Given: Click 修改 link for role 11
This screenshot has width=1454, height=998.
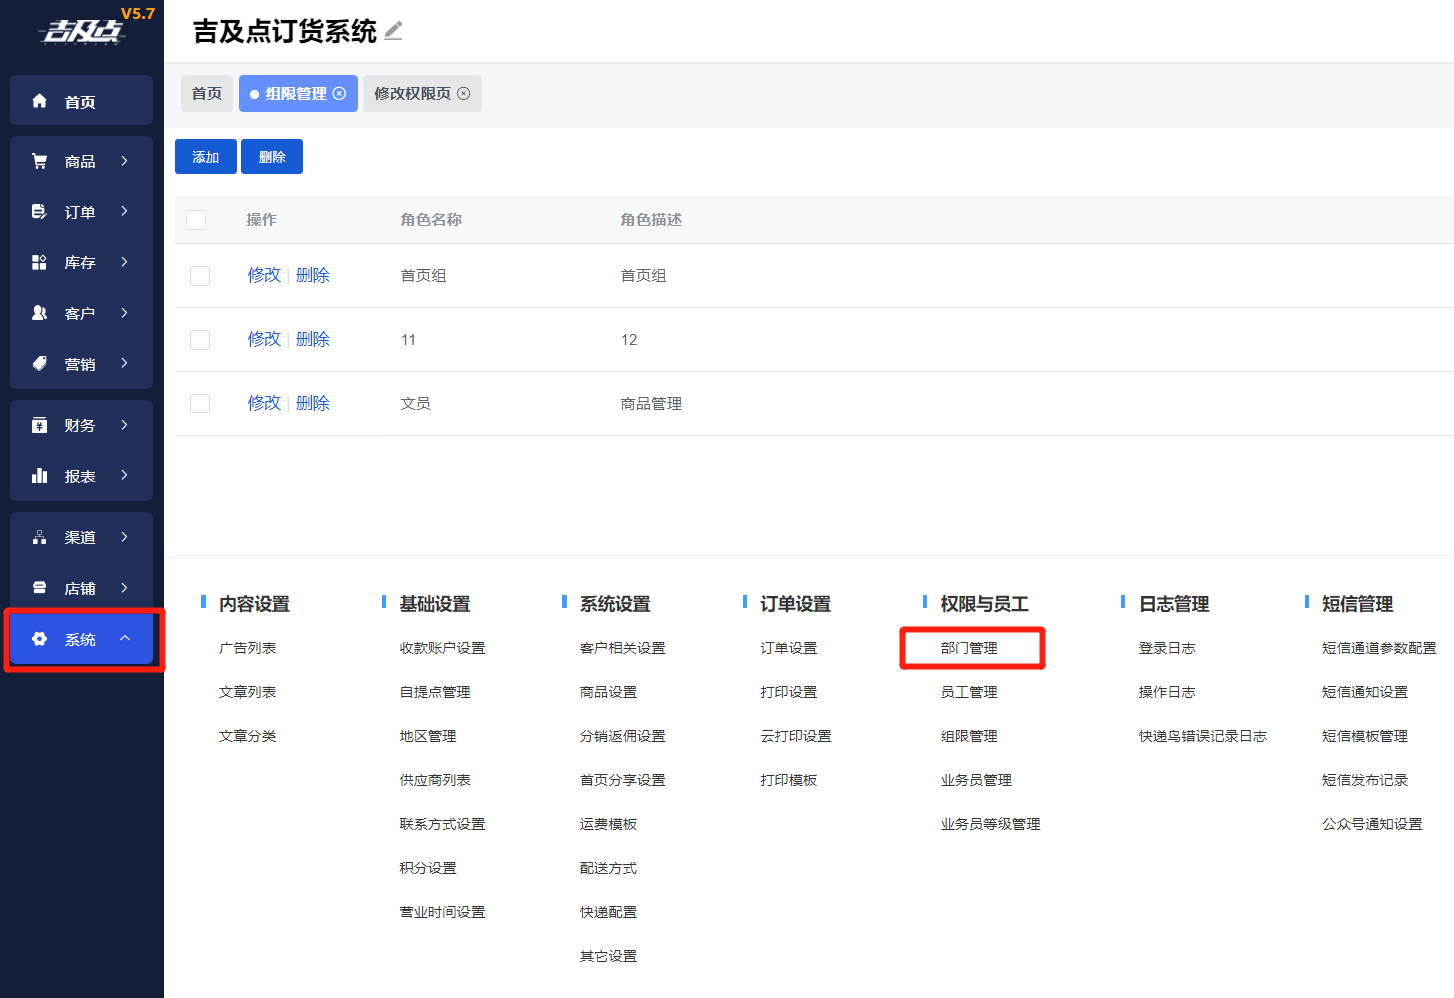Looking at the screenshot, I should [264, 339].
